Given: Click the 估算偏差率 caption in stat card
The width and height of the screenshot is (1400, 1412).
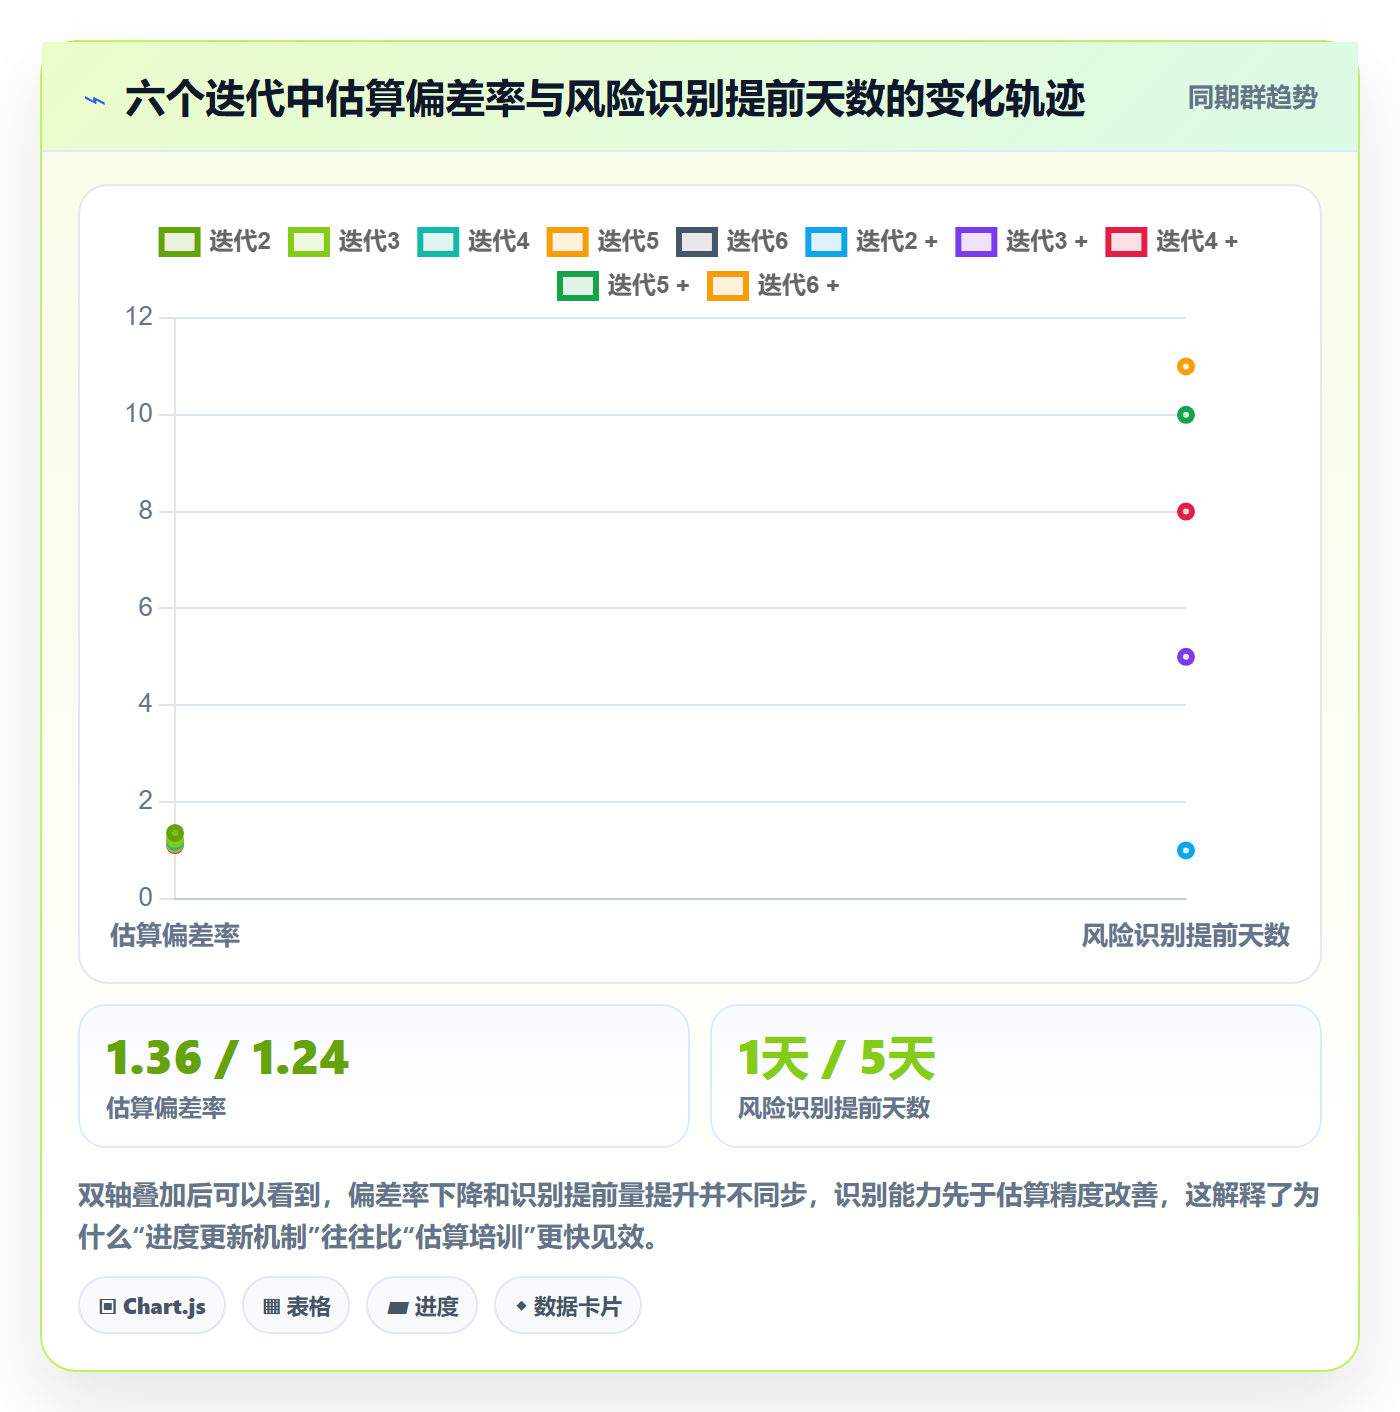Looking at the screenshot, I should (166, 1108).
